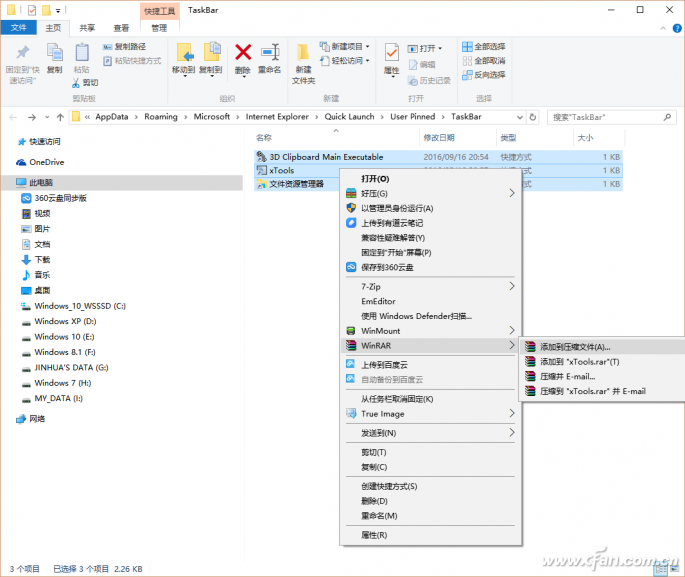
Task: Click the Cut scissors button
Action: (85, 83)
